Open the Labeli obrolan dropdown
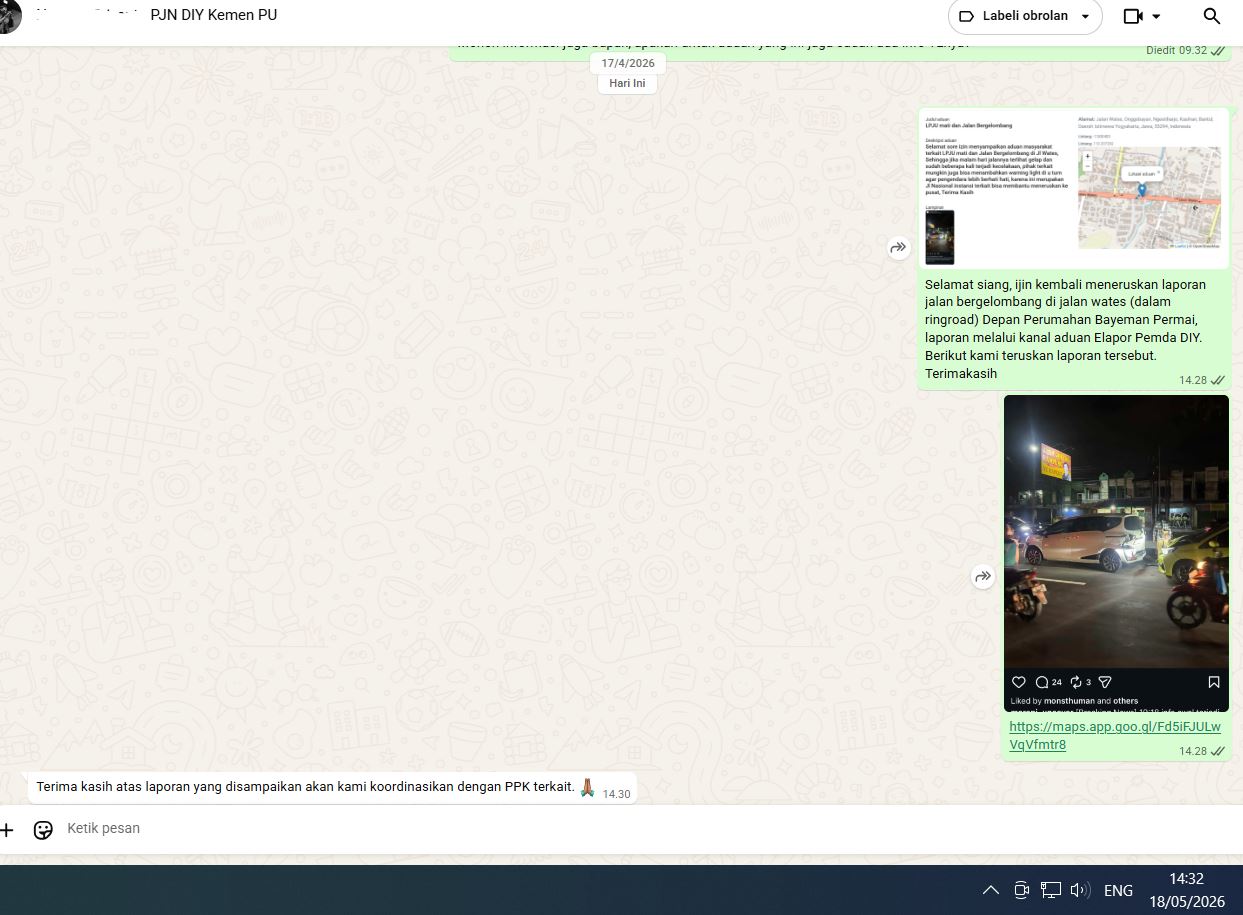1243x915 pixels. pos(1025,16)
